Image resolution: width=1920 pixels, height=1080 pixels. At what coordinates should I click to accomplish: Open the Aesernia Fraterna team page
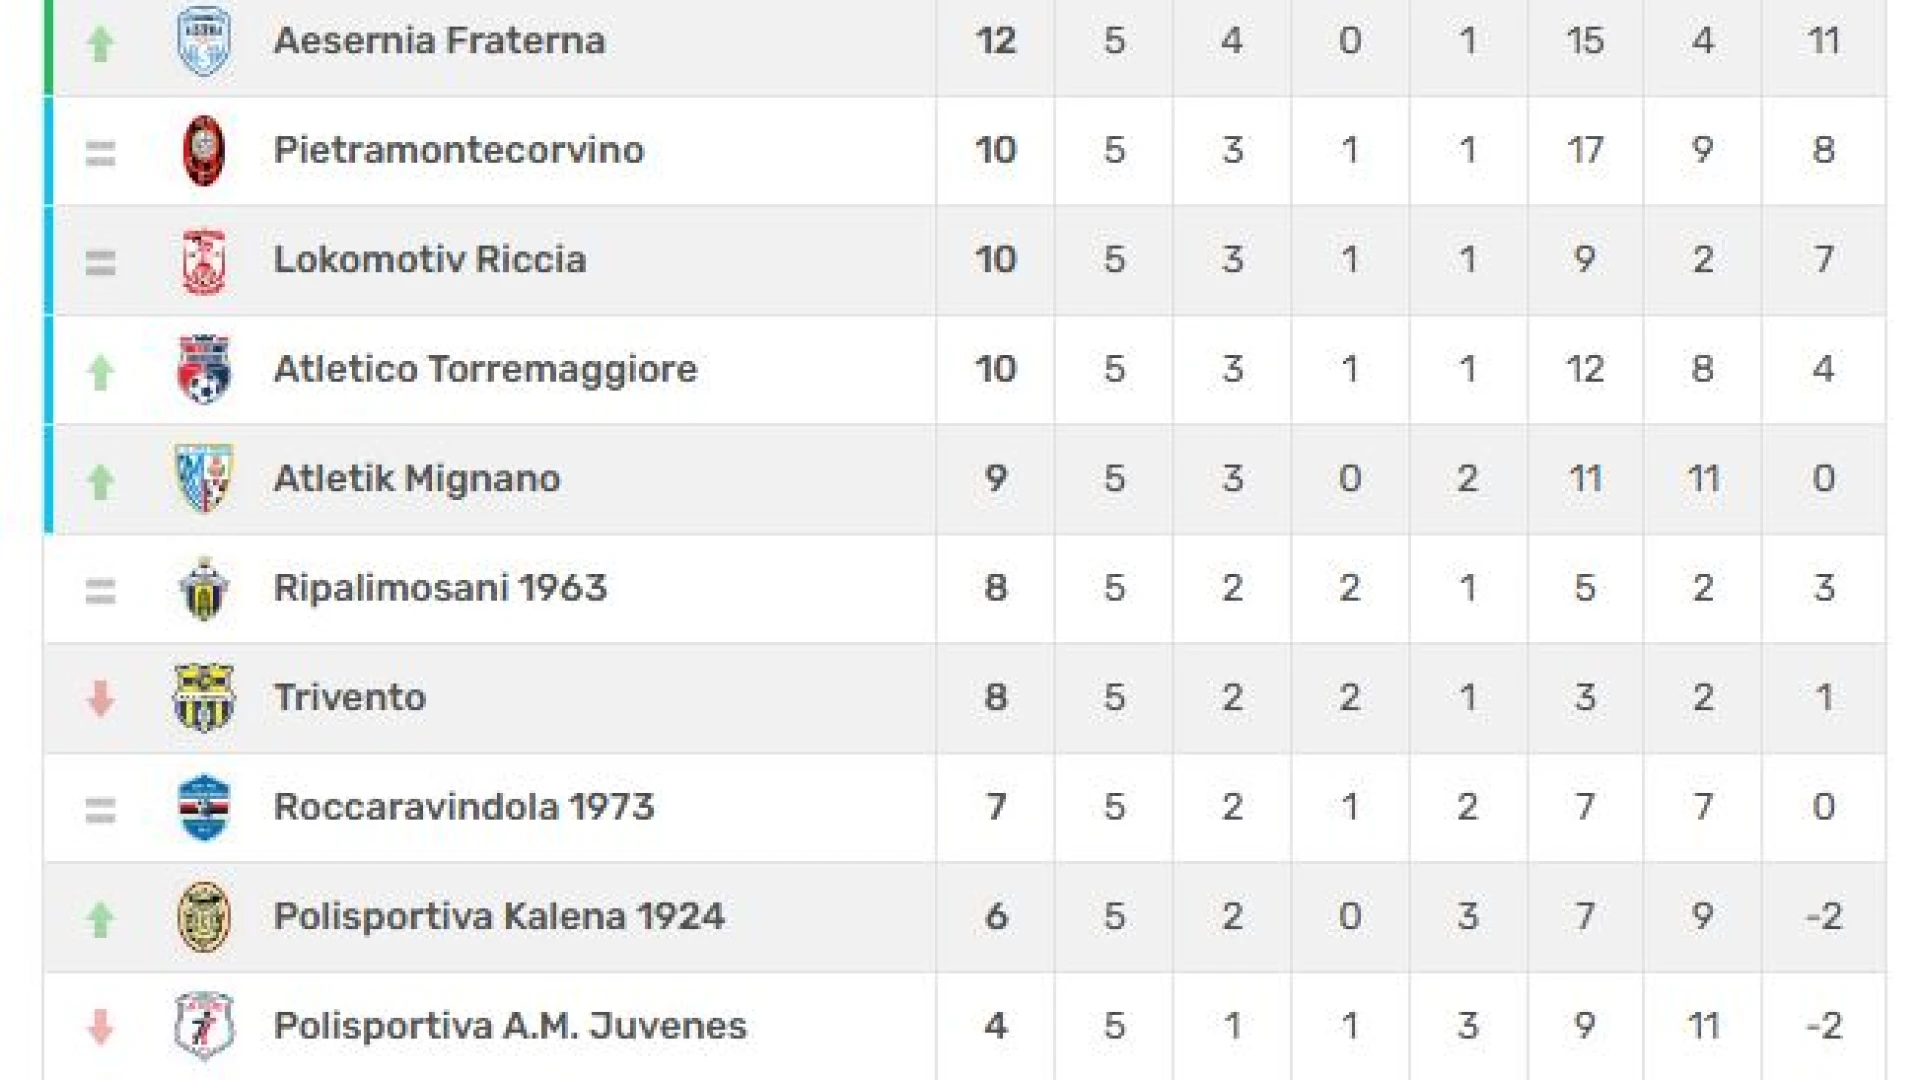[x=439, y=41]
